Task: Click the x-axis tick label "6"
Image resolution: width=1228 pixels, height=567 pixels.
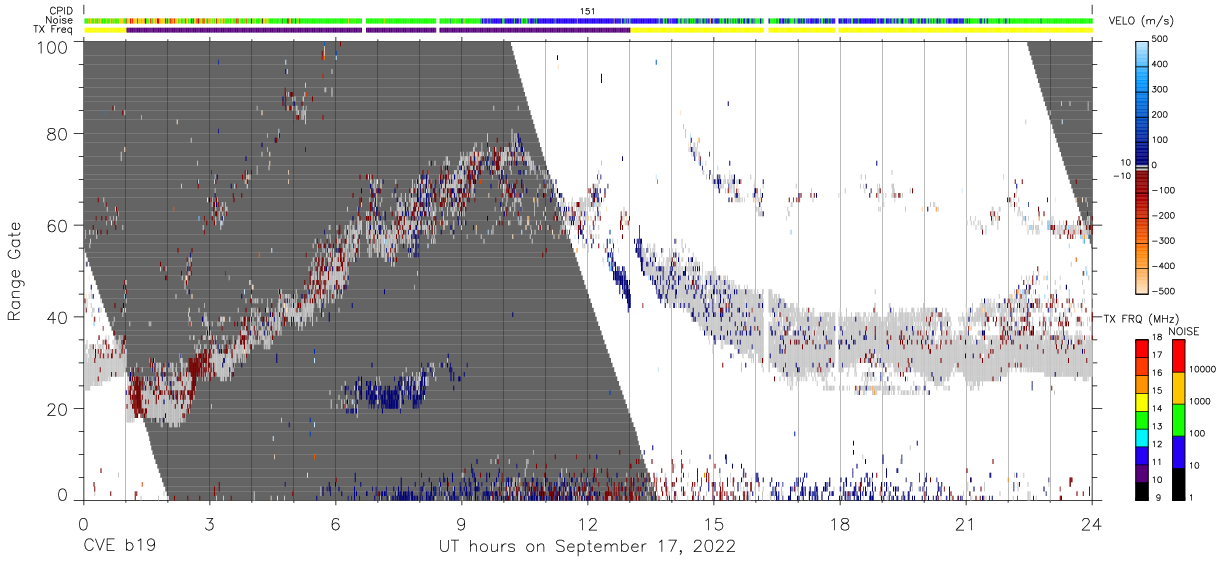Action: tap(335, 524)
